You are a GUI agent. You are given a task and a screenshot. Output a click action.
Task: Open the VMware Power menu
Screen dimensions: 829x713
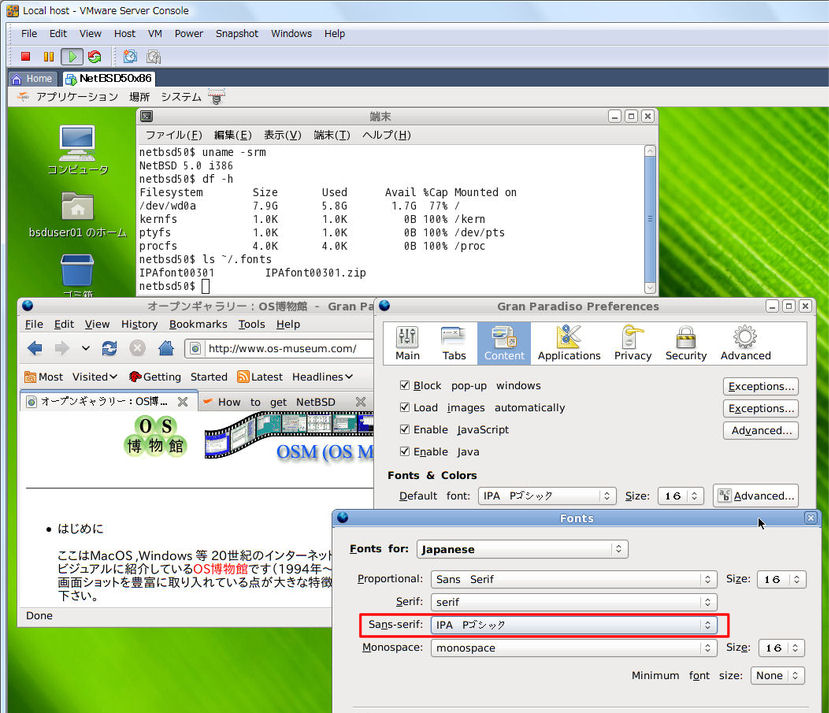click(189, 34)
